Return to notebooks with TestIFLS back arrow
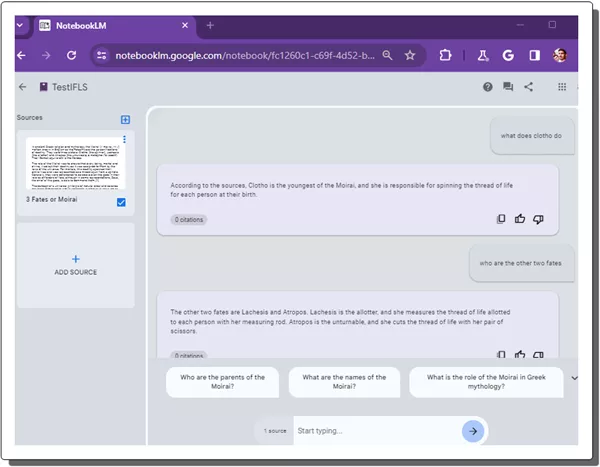The width and height of the screenshot is (600, 467). [23, 87]
